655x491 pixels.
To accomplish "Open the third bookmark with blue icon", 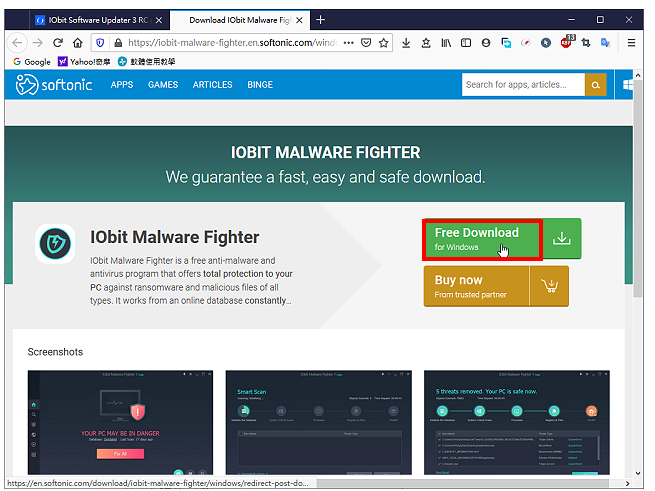I will (146, 62).
